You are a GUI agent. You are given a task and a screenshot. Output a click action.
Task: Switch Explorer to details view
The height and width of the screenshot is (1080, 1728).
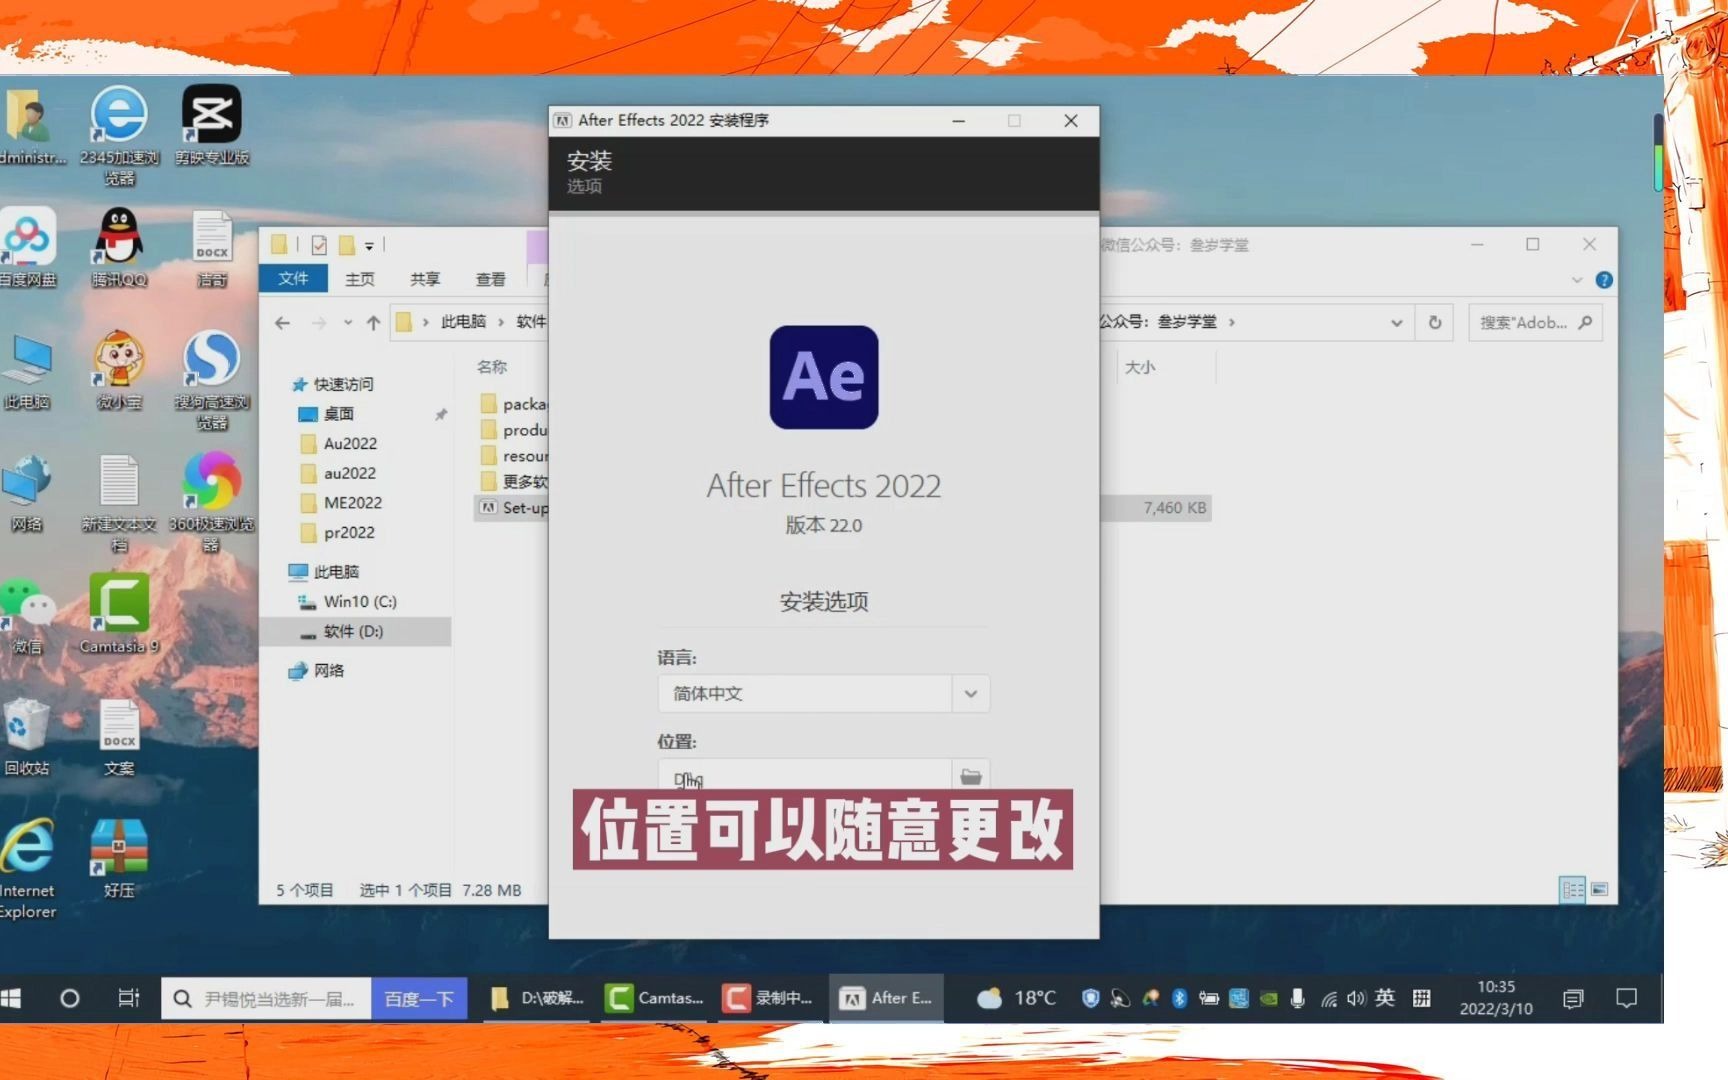tap(1572, 890)
